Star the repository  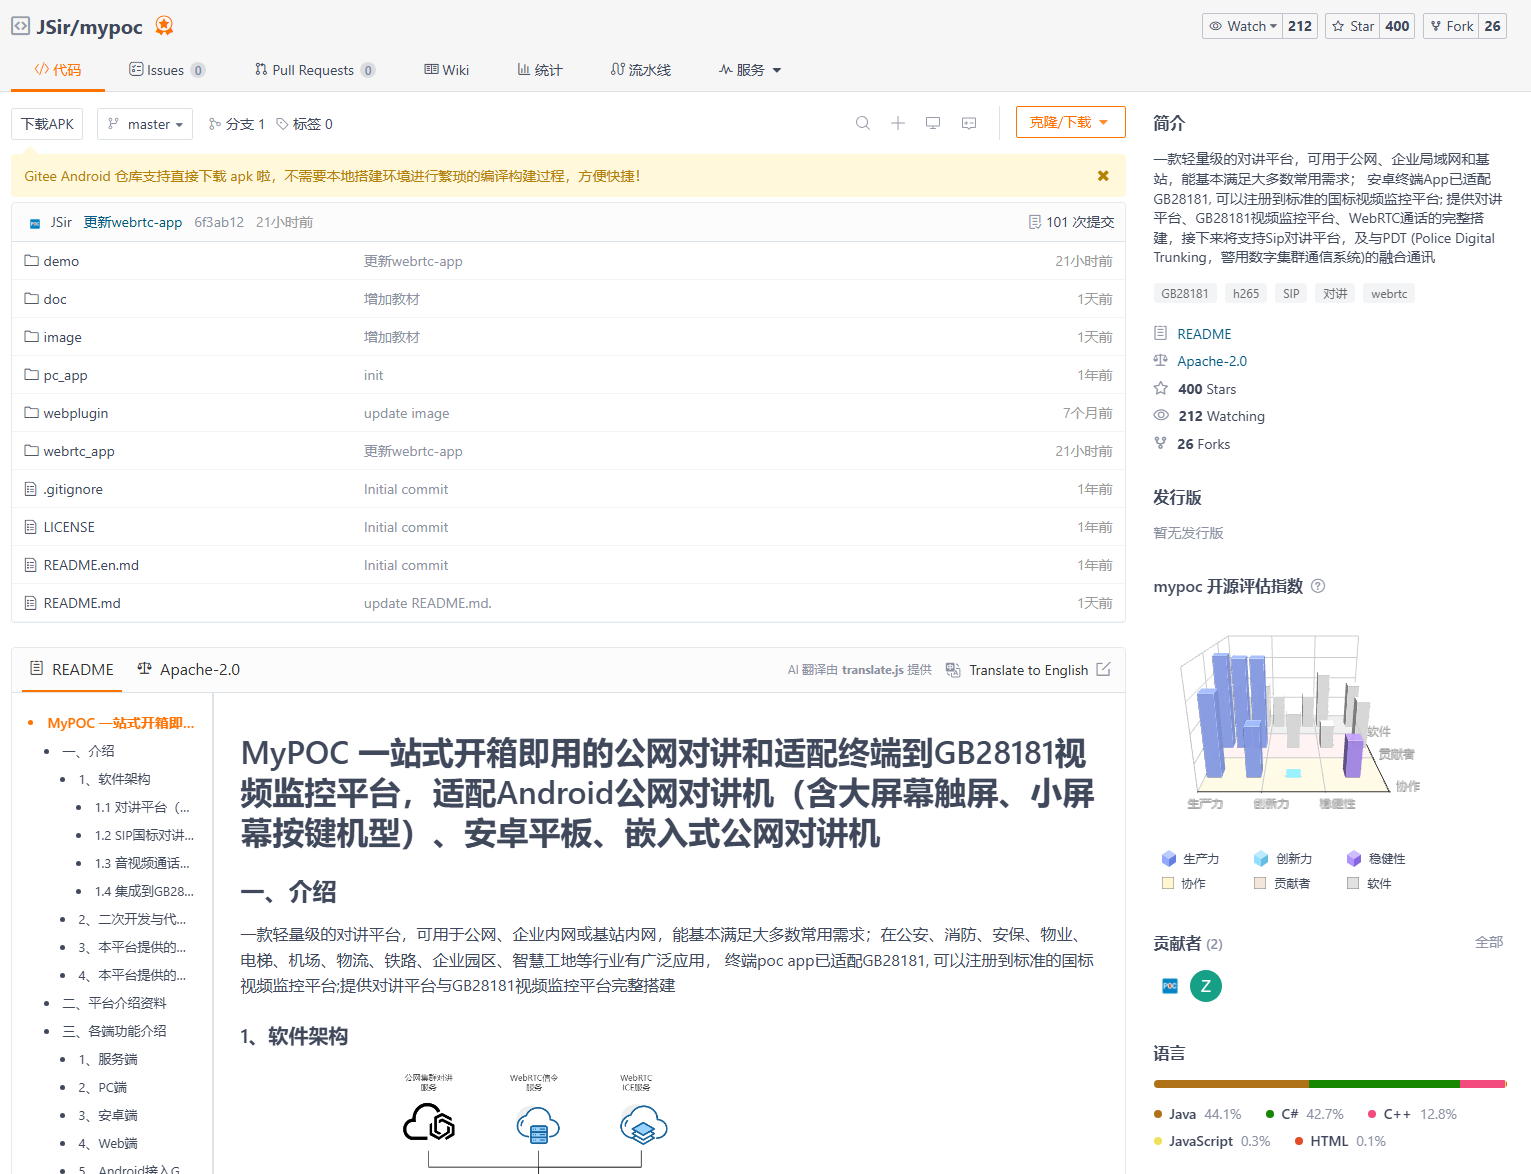pos(1352,26)
